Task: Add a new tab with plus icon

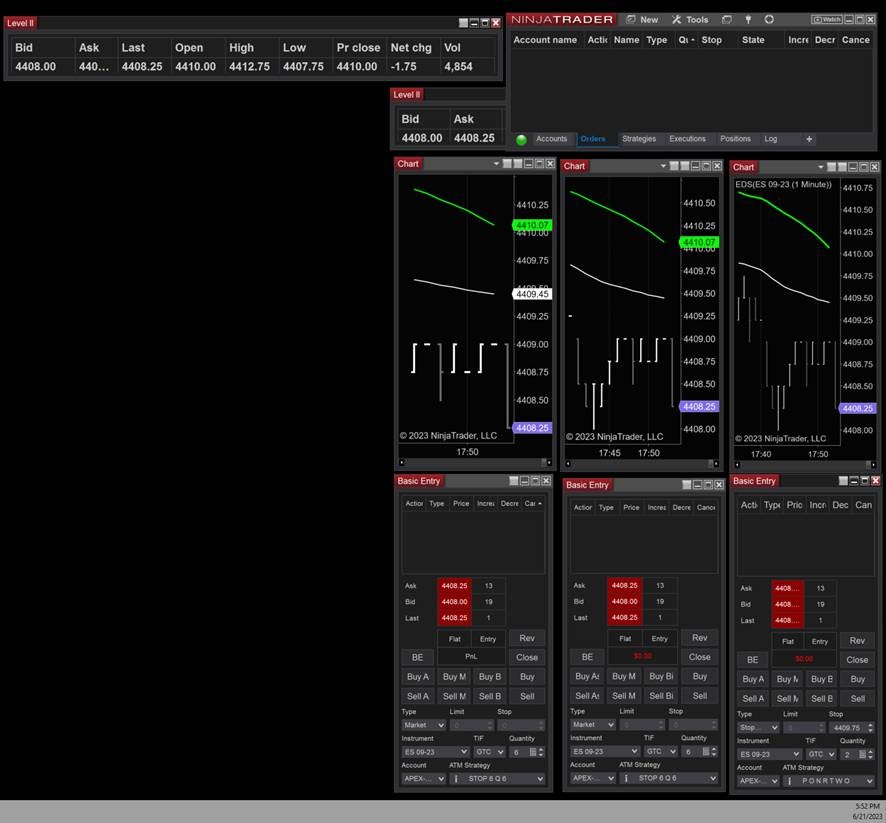Action: 809,139
